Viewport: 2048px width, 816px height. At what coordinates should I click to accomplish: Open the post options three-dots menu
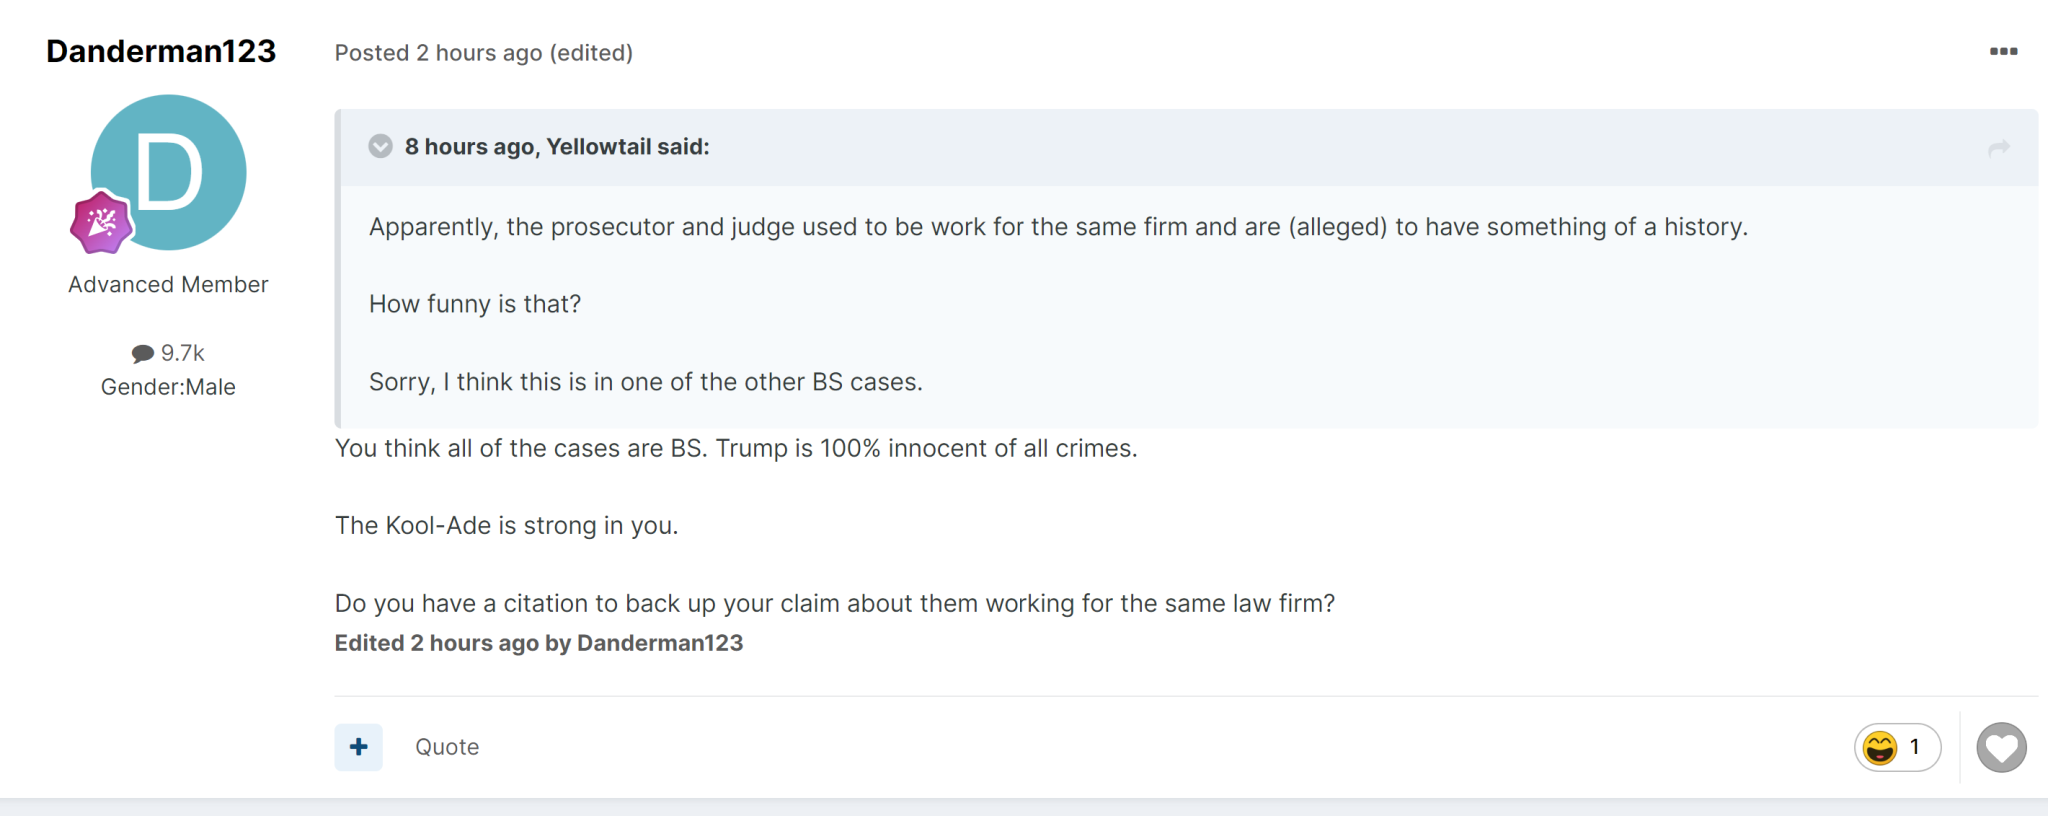[2003, 51]
